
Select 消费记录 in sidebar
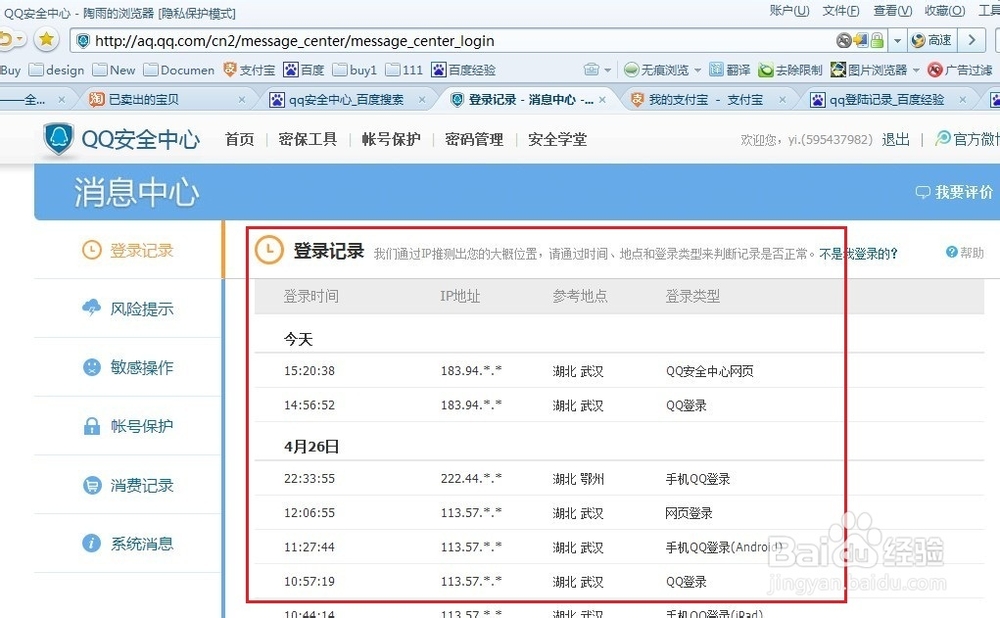tap(128, 485)
